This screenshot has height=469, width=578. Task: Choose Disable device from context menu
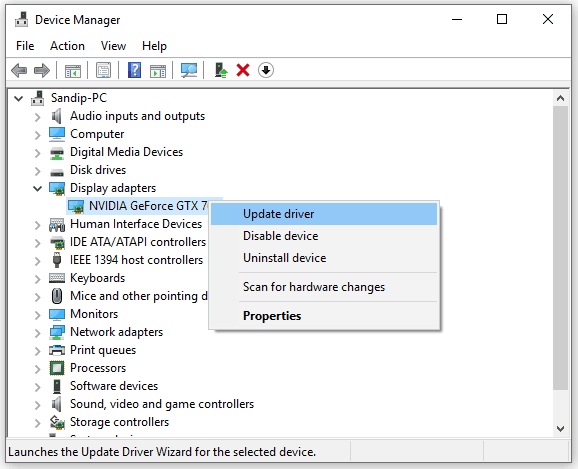click(x=324, y=236)
